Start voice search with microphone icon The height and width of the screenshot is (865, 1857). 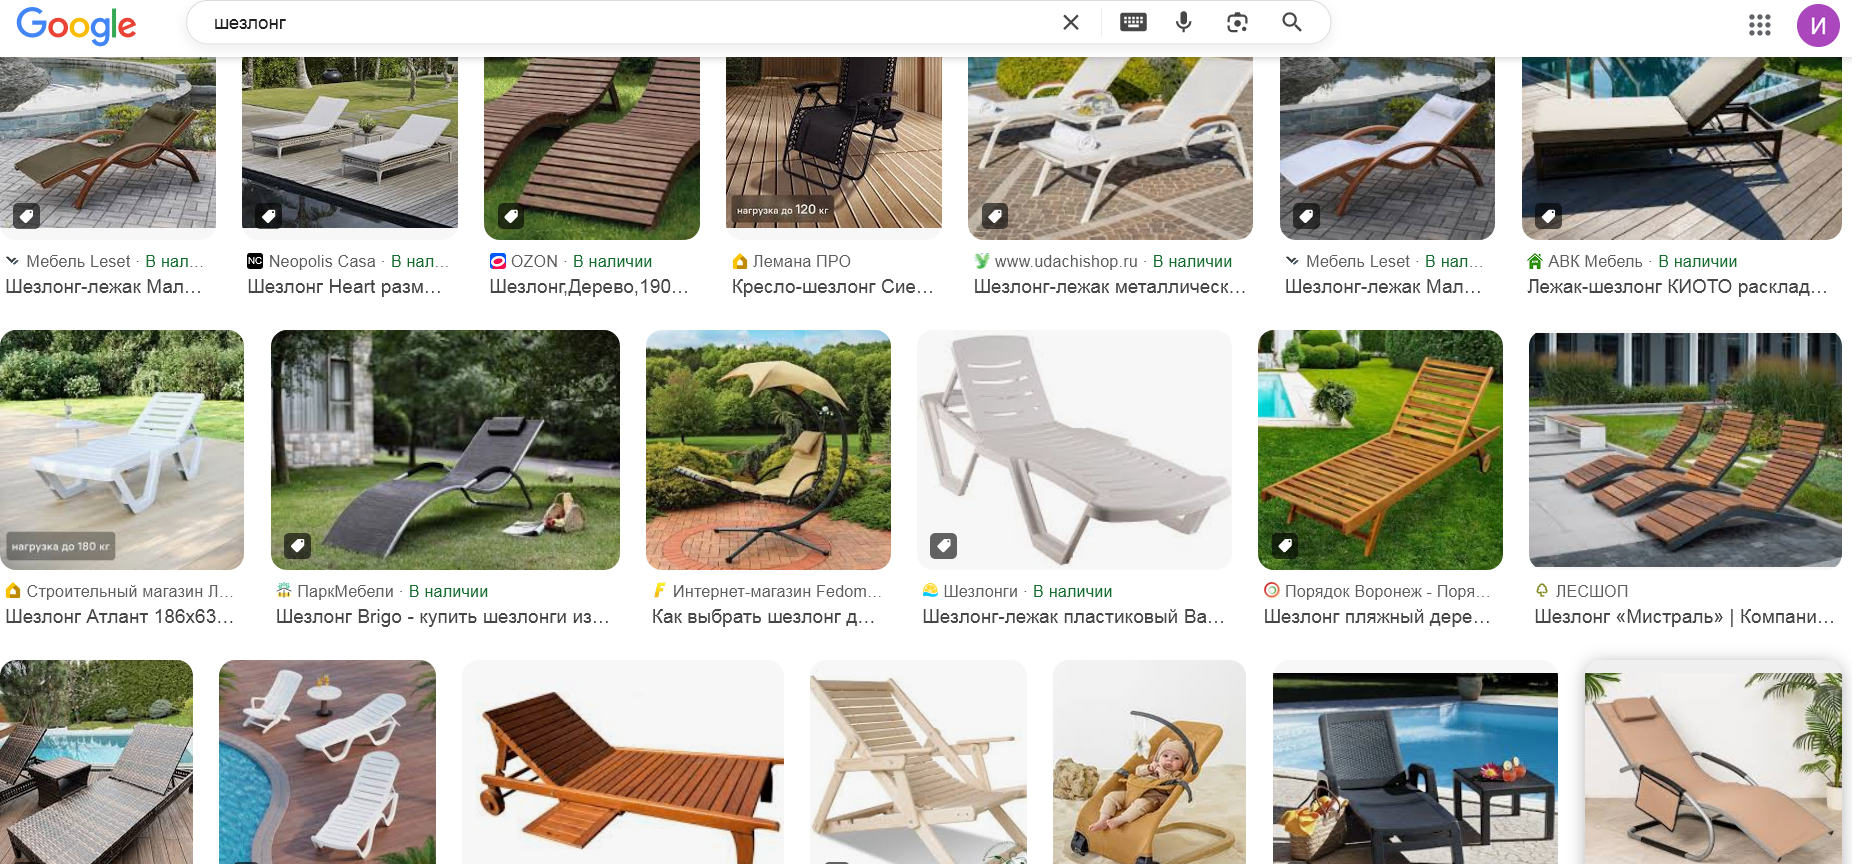click(x=1184, y=22)
